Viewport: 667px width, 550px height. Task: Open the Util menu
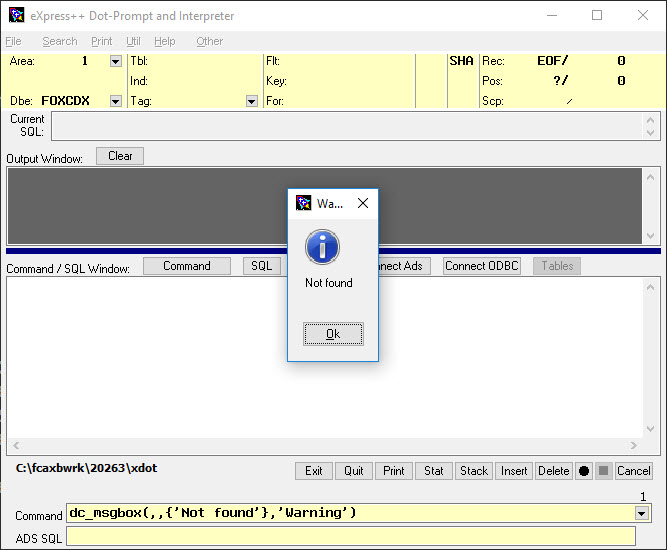pyautogui.click(x=133, y=41)
